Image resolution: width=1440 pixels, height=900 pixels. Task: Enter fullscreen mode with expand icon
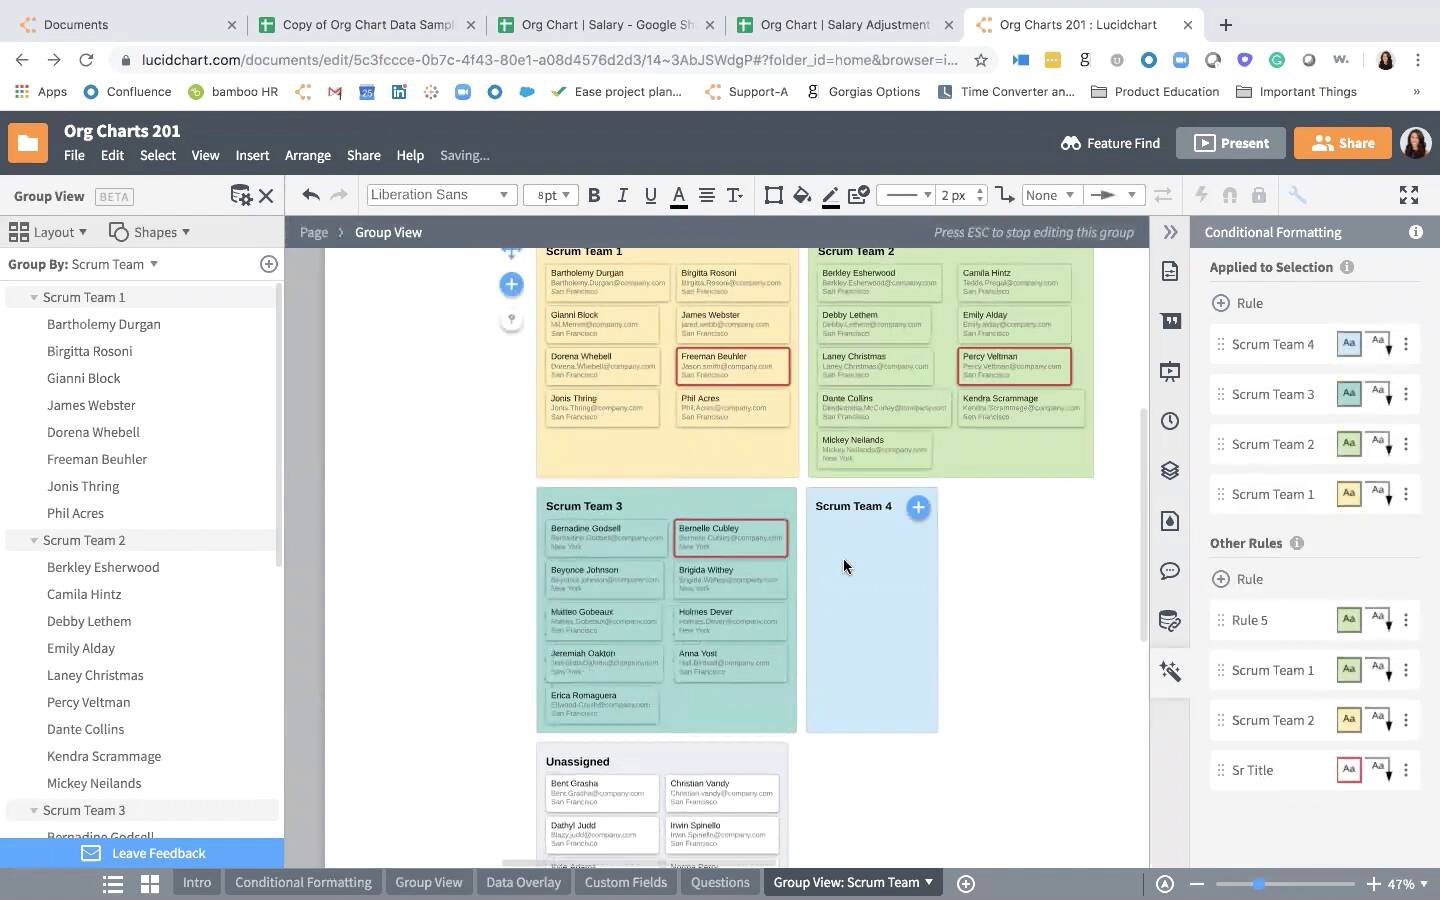1408,195
